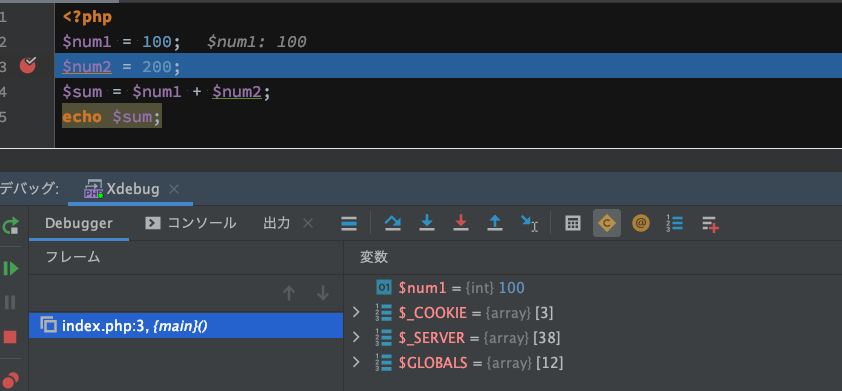842x391 pixels.
Task: Switch to the コンソール tab
Action: (191, 223)
